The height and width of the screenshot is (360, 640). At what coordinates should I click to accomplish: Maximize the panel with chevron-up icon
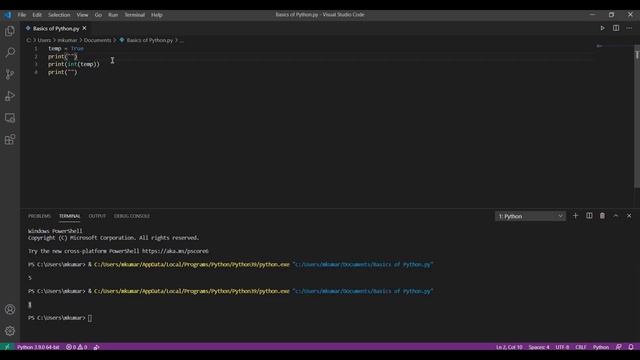click(x=616, y=216)
